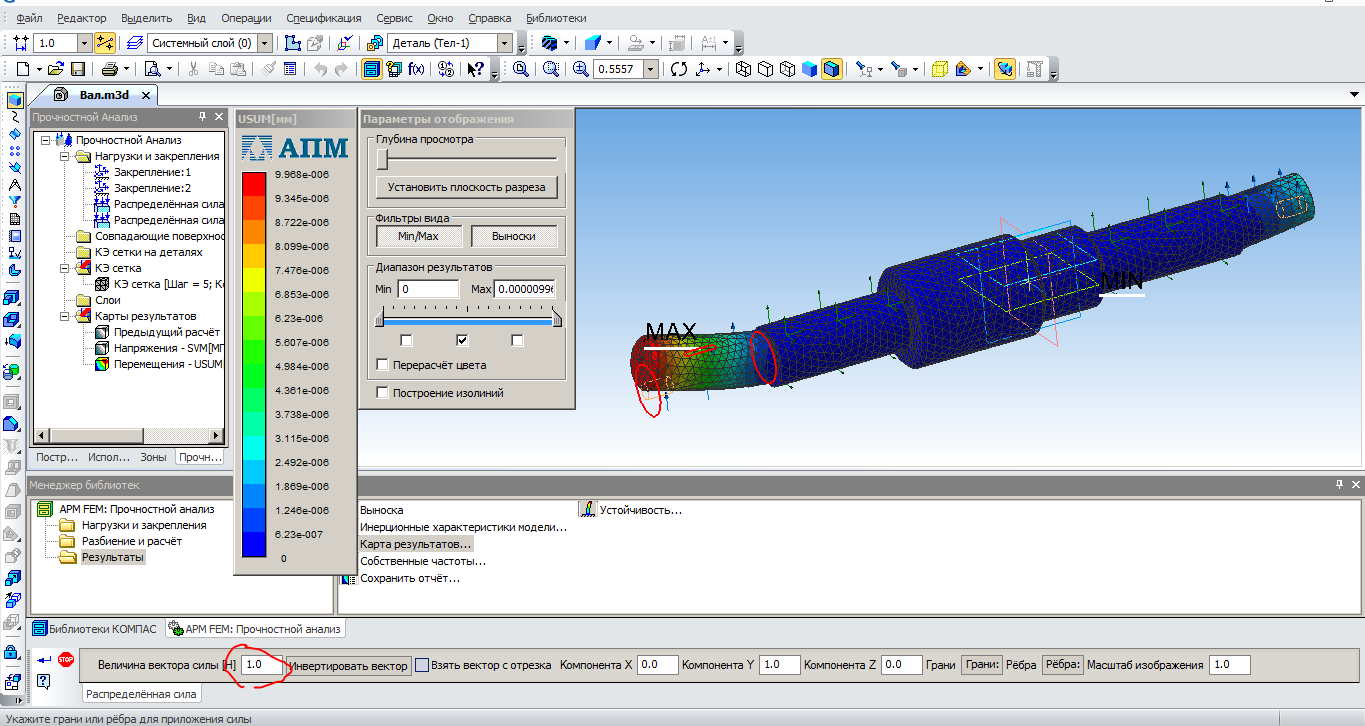Click the Create object arrow in property bar
The height and width of the screenshot is (726, 1365).
tap(43, 660)
